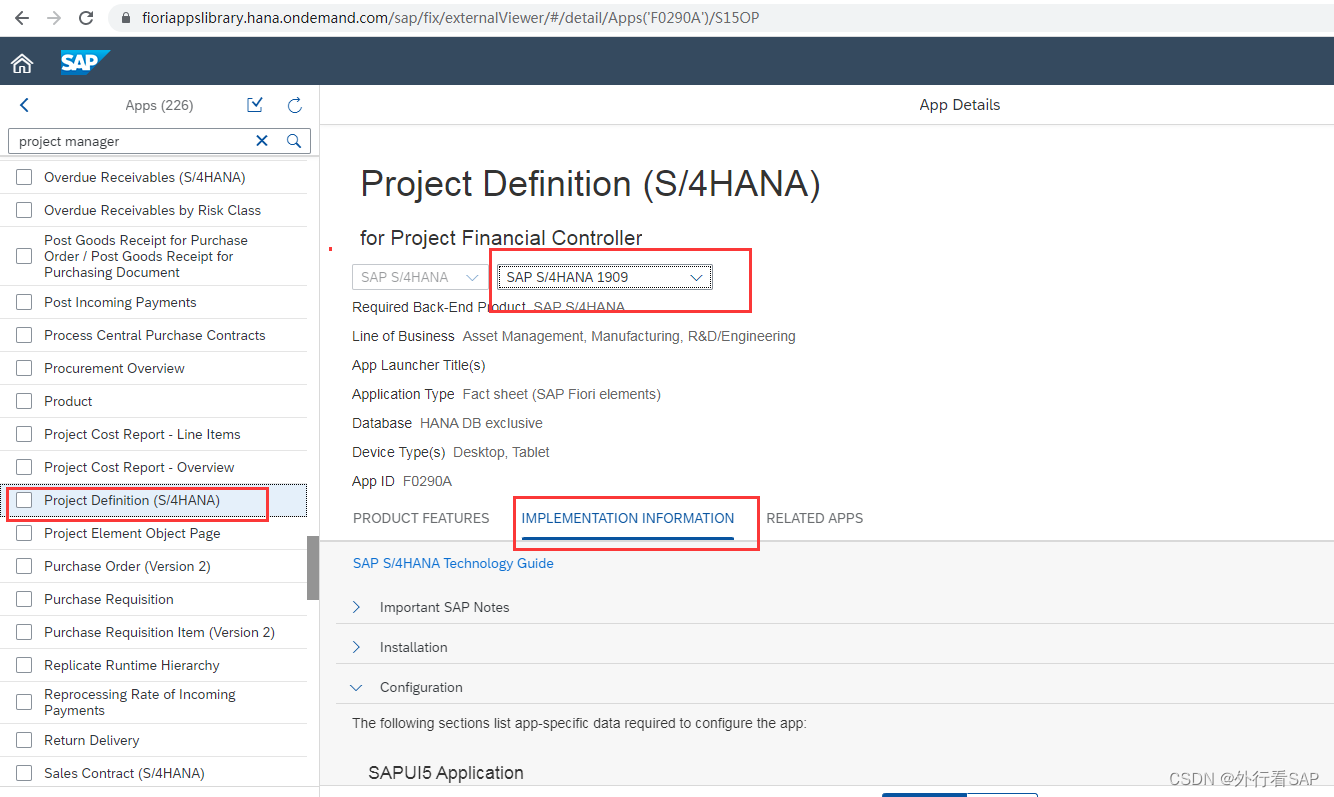This screenshot has width=1334, height=797.
Task: Toggle multi-select mode icon in Apps list
Action: (255, 105)
